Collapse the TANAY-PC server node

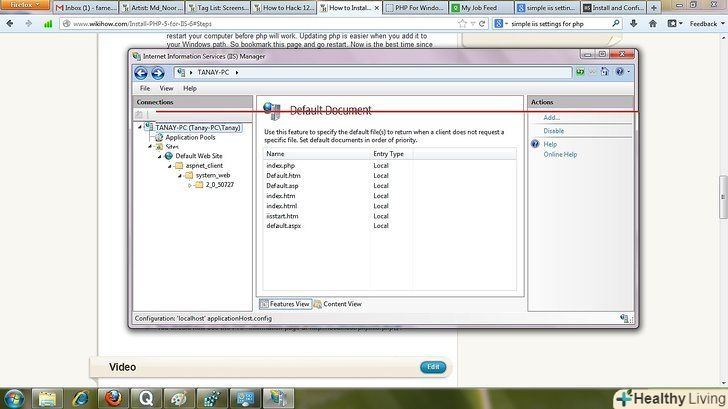(139, 128)
